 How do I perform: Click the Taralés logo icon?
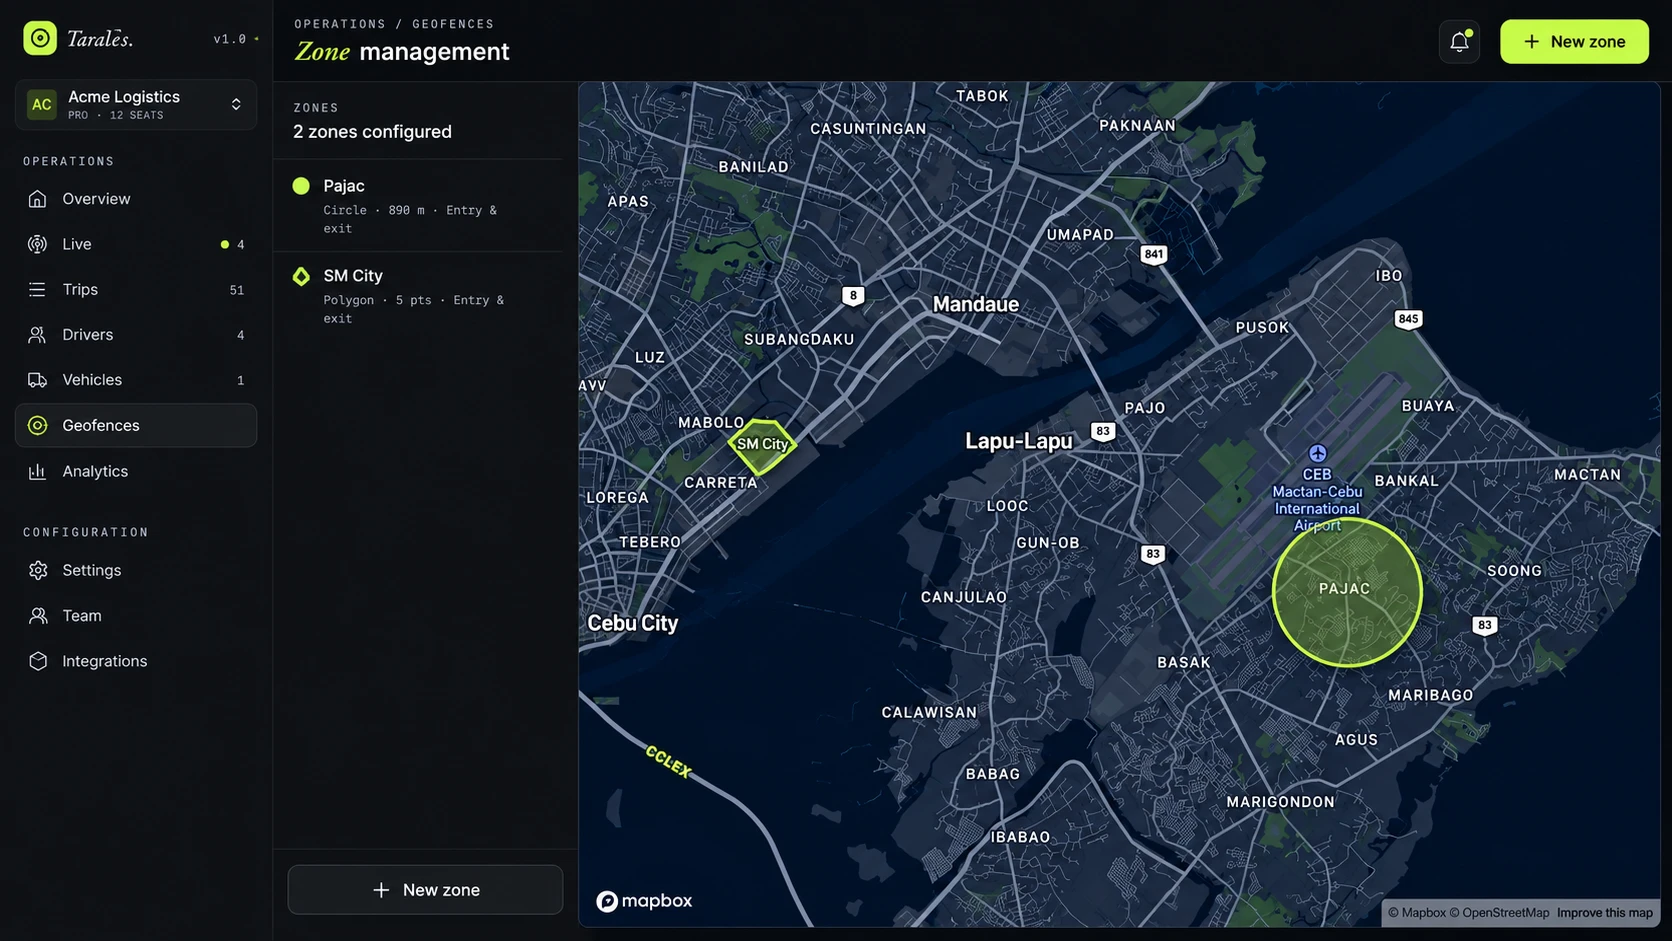pyautogui.click(x=40, y=38)
